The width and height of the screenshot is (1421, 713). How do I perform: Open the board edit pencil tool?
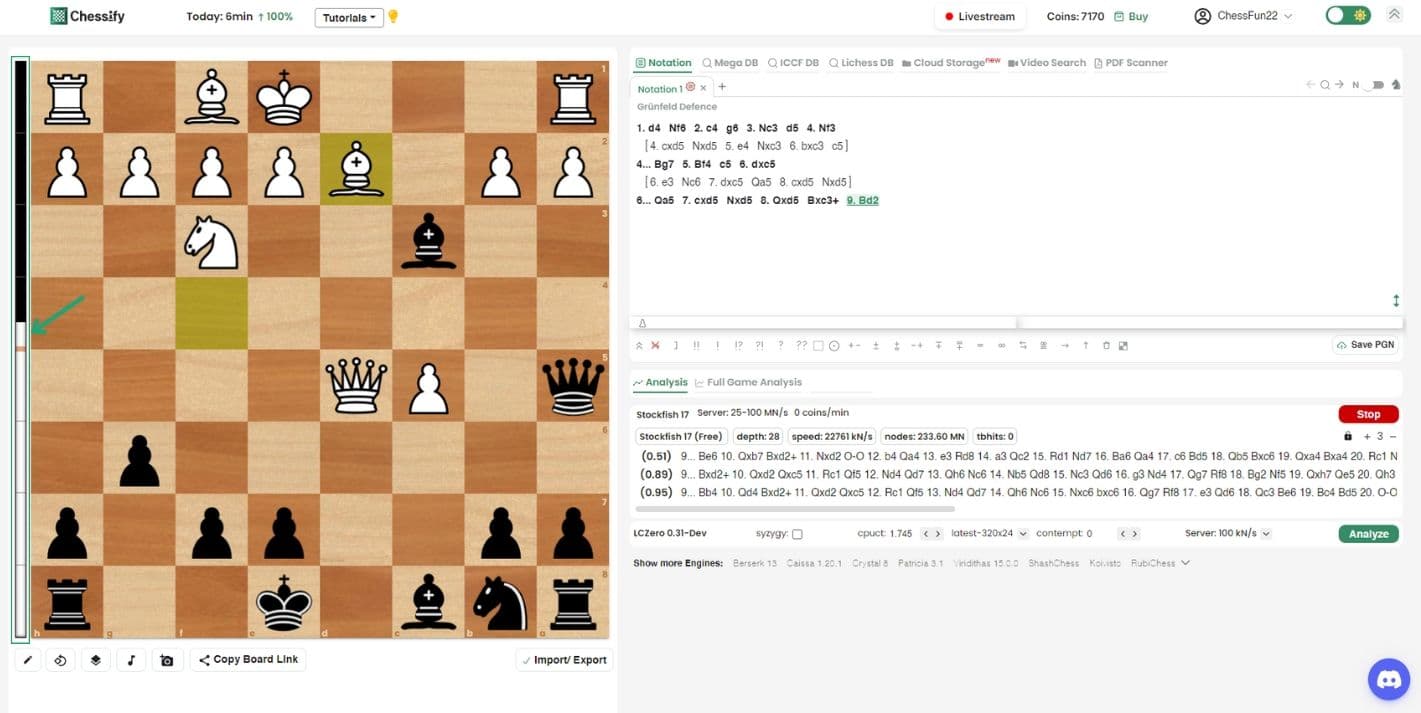(27, 660)
